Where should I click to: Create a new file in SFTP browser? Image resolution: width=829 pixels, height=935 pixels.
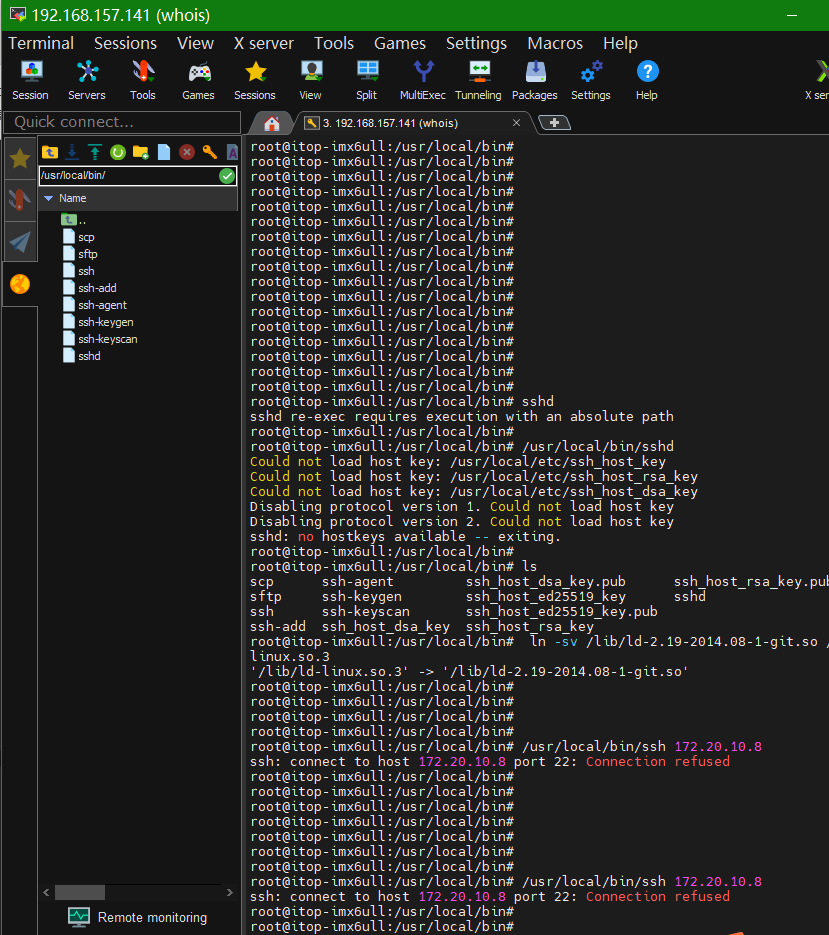tap(164, 152)
